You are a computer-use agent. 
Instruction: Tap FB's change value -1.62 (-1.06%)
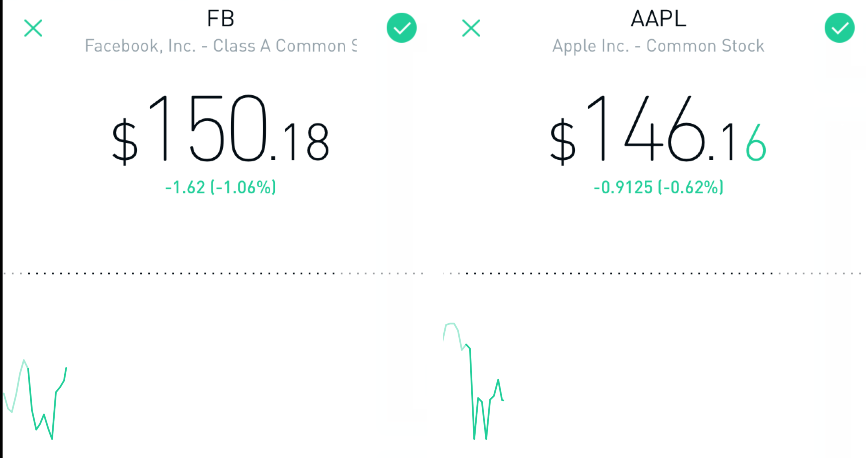point(220,187)
